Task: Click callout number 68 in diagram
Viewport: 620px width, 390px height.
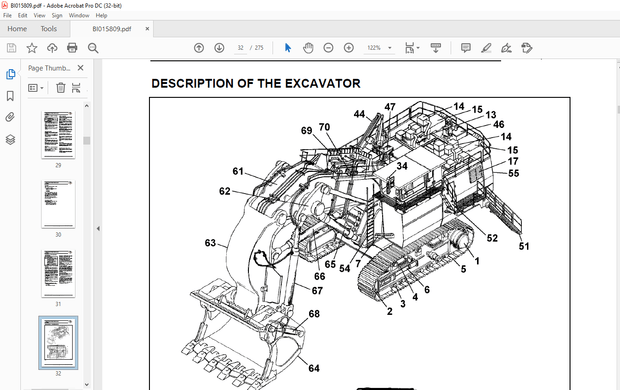Action: 314,314
